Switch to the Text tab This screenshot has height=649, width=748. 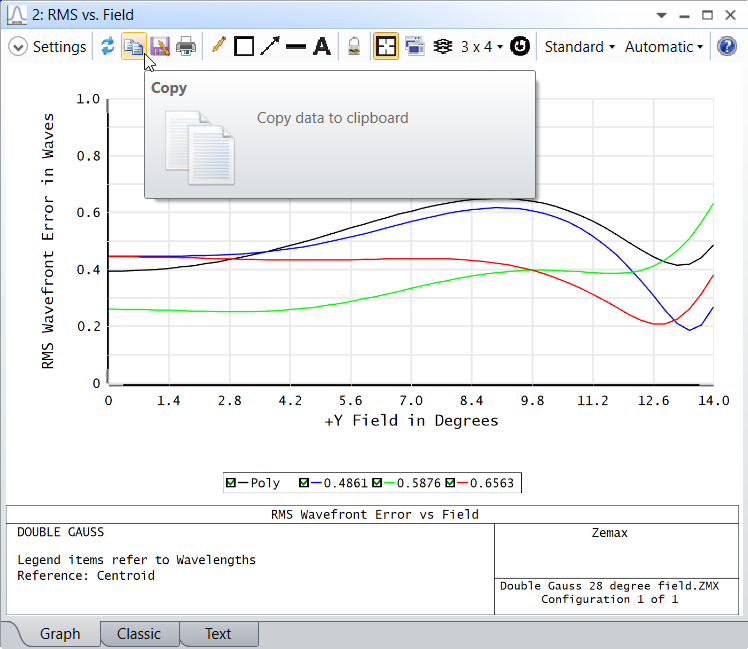coord(218,634)
